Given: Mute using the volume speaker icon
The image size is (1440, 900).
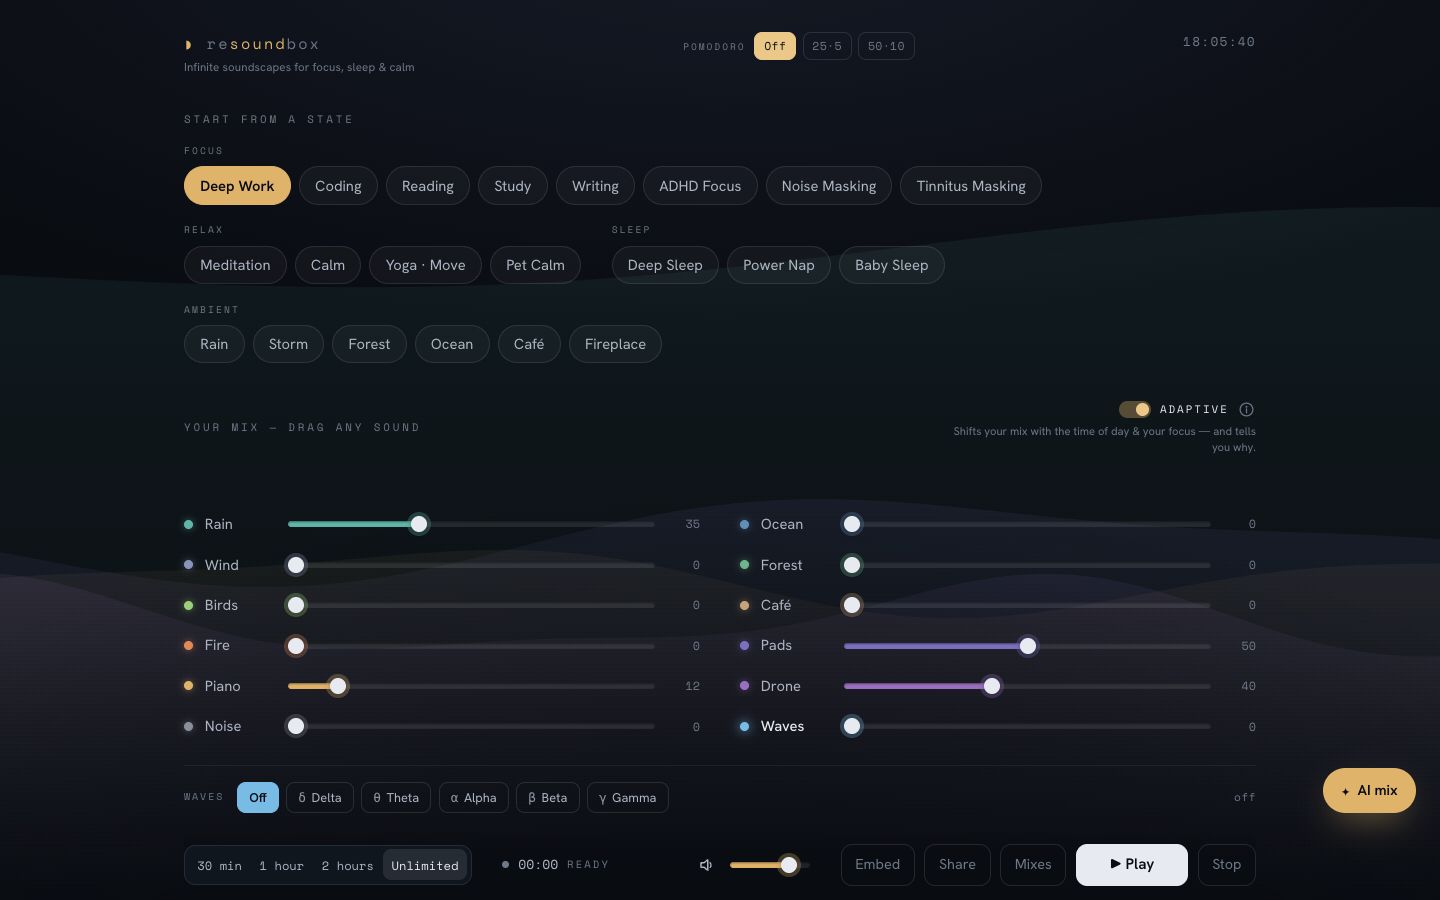Looking at the screenshot, I should click(706, 865).
